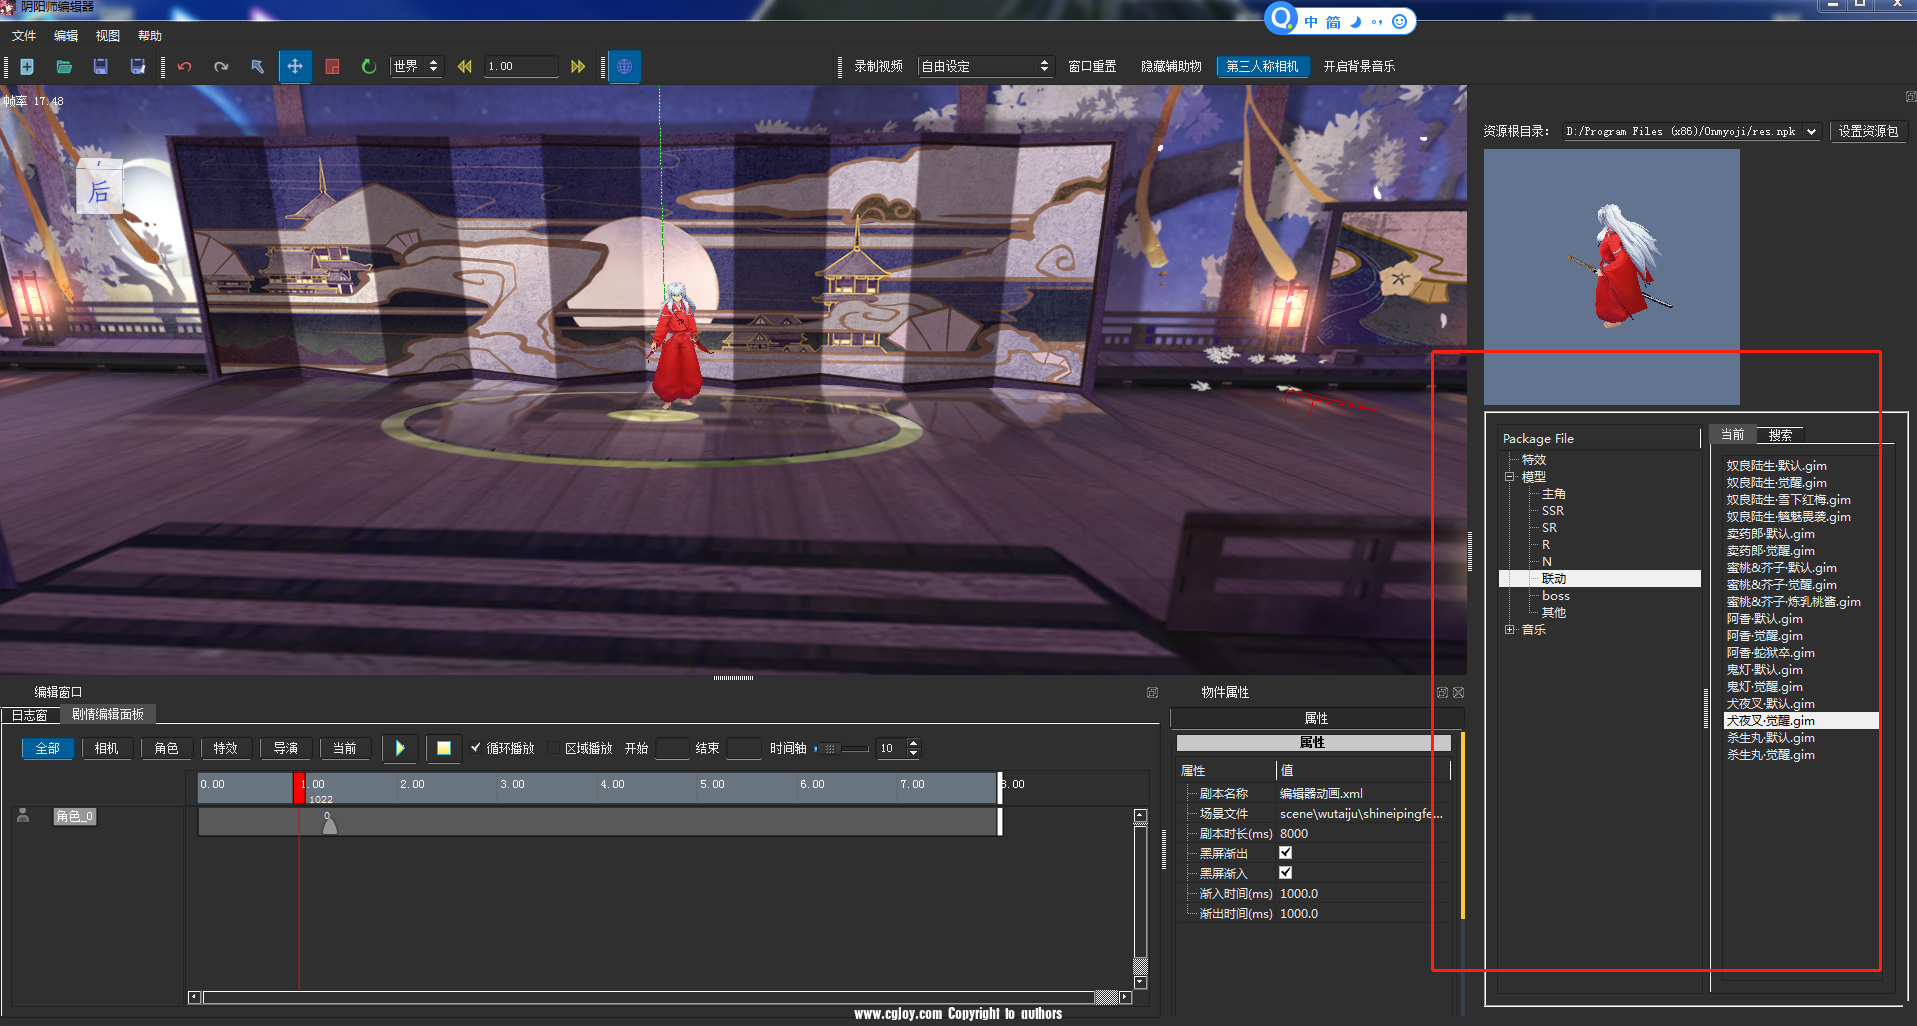The height and width of the screenshot is (1026, 1917).
Task: Click the yellow rewind double-arrow icon
Action: [x=465, y=66]
